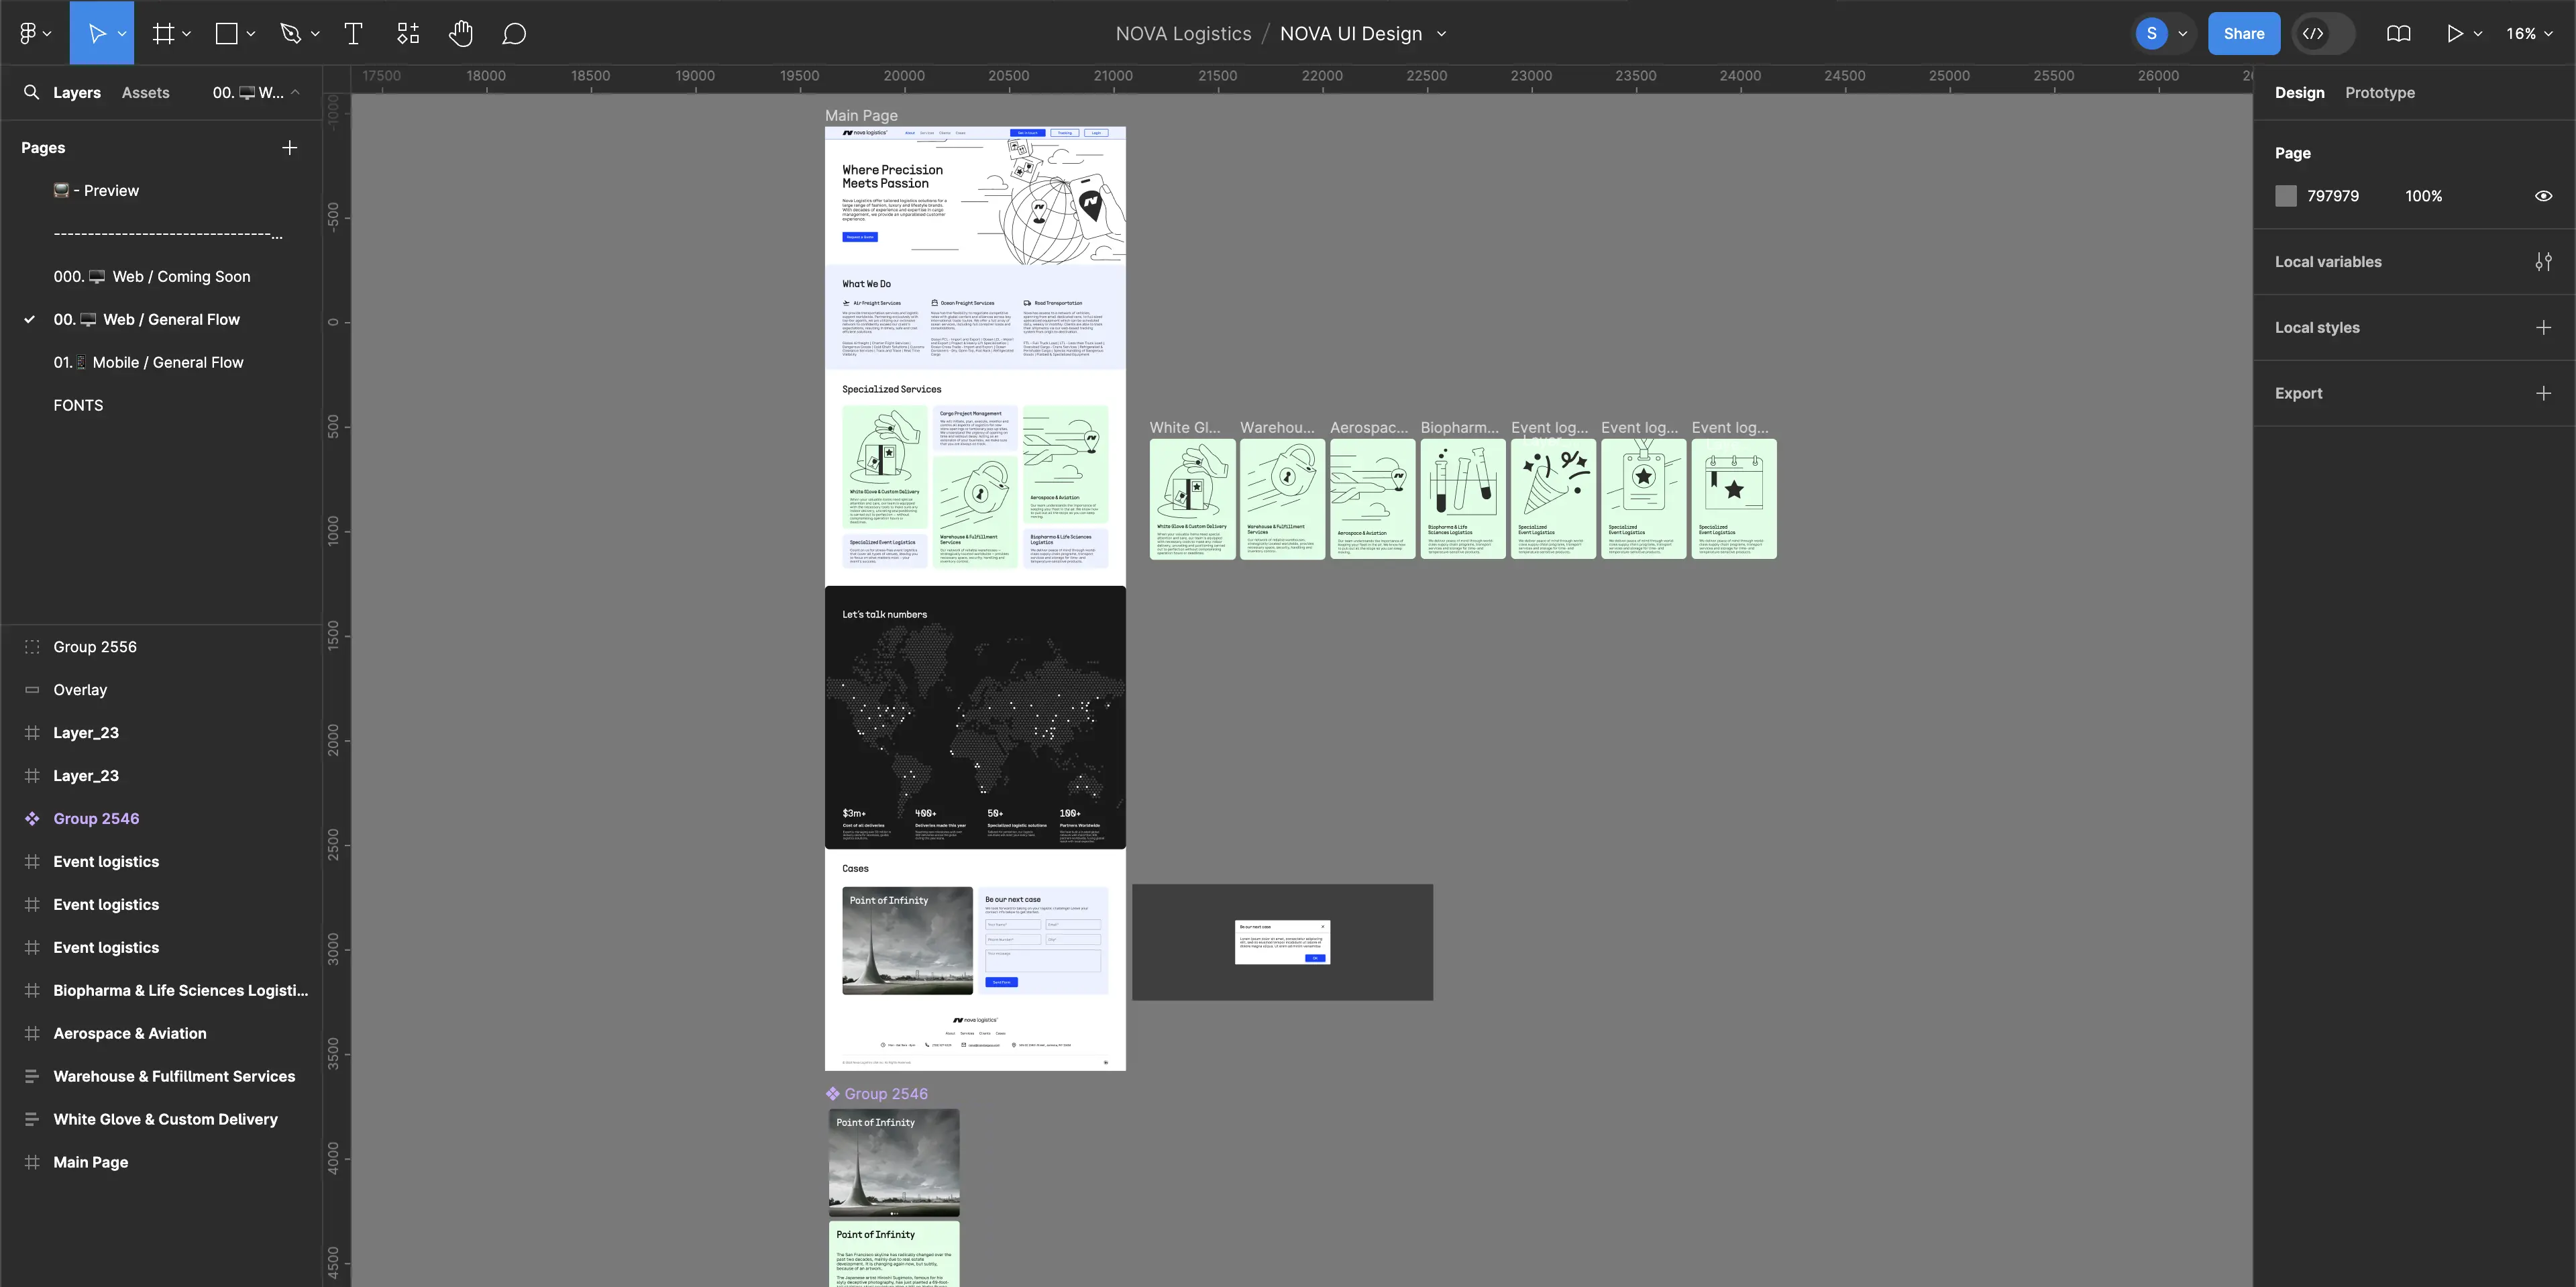The image size is (2576, 1287).
Task: Open multiplayer avatar dropdown
Action: click(2182, 34)
